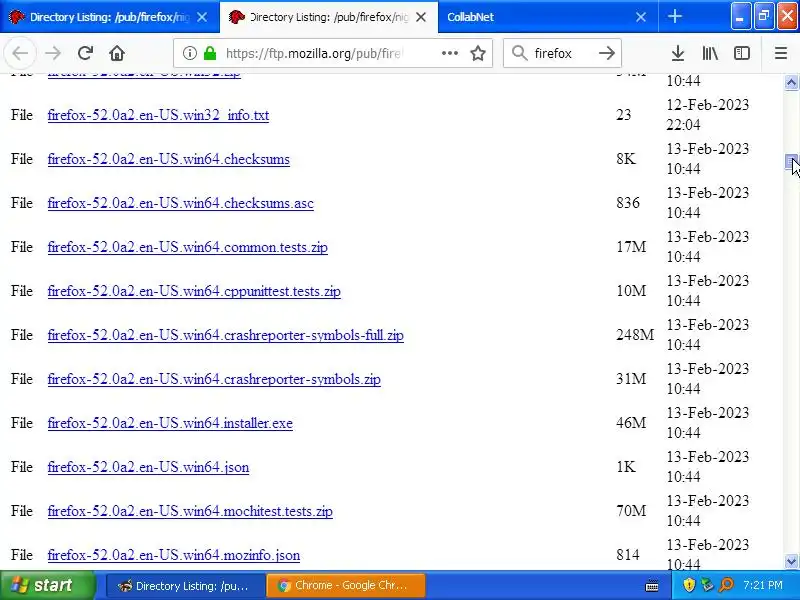800x600 pixels.
Task: Open the Firefox hamburger menu
Action: click(x=781, y=53)
